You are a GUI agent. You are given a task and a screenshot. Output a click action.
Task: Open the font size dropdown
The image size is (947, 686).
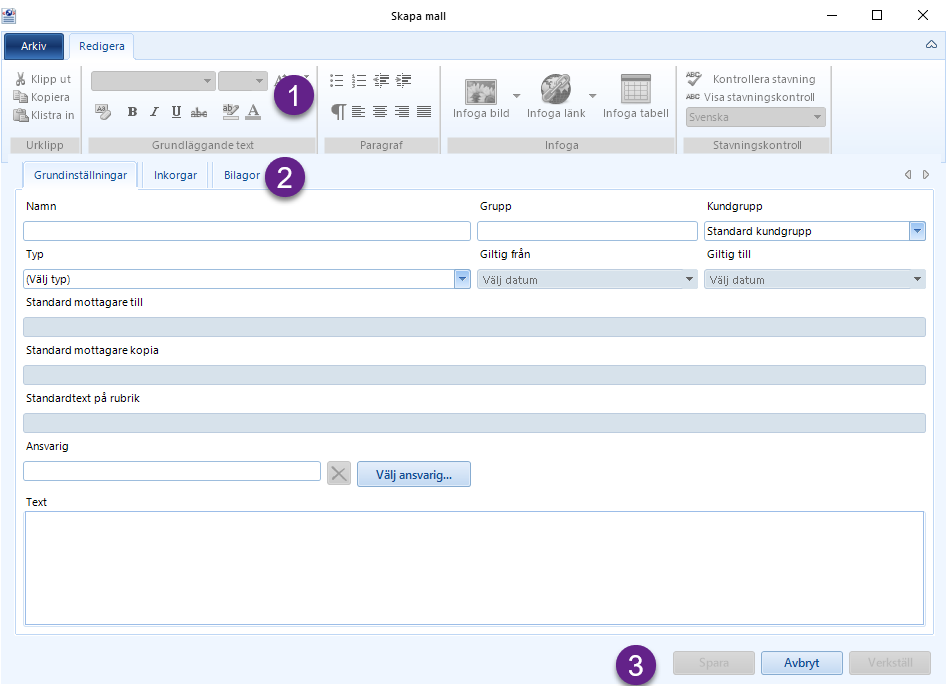coord(259,81)
